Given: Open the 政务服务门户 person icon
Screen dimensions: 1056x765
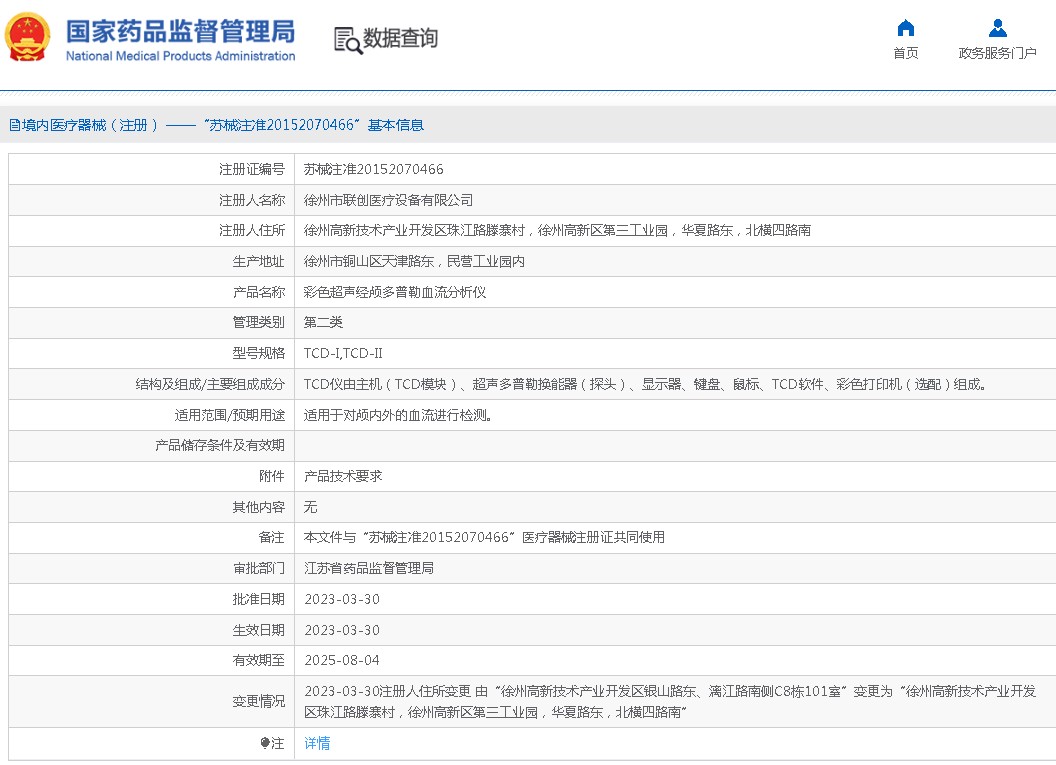Looking at the screenshot, I should (997, 28).
